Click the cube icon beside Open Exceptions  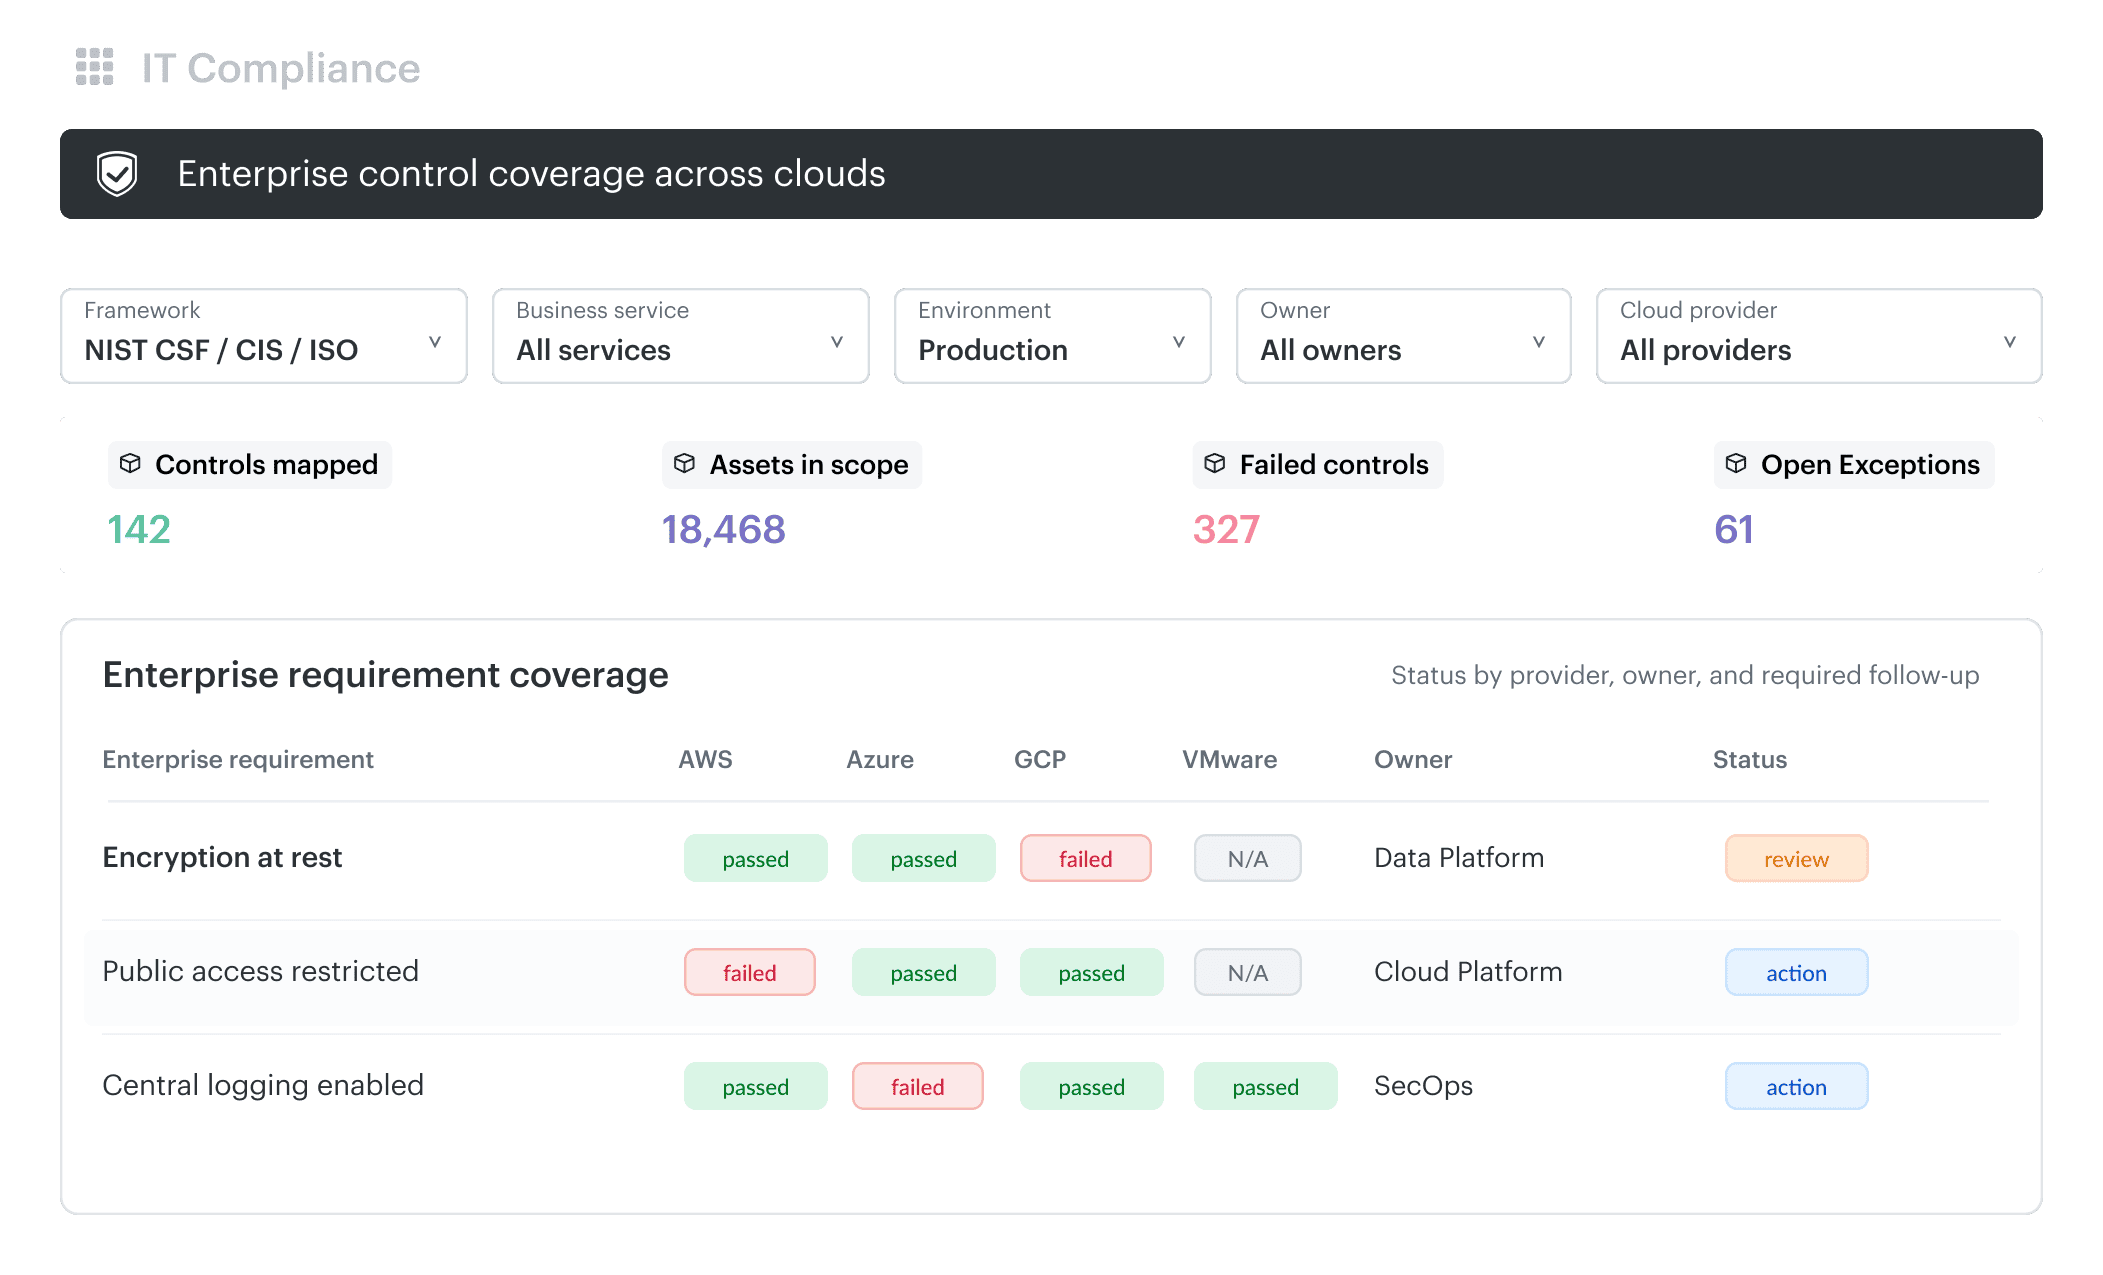pos(1736,464)
